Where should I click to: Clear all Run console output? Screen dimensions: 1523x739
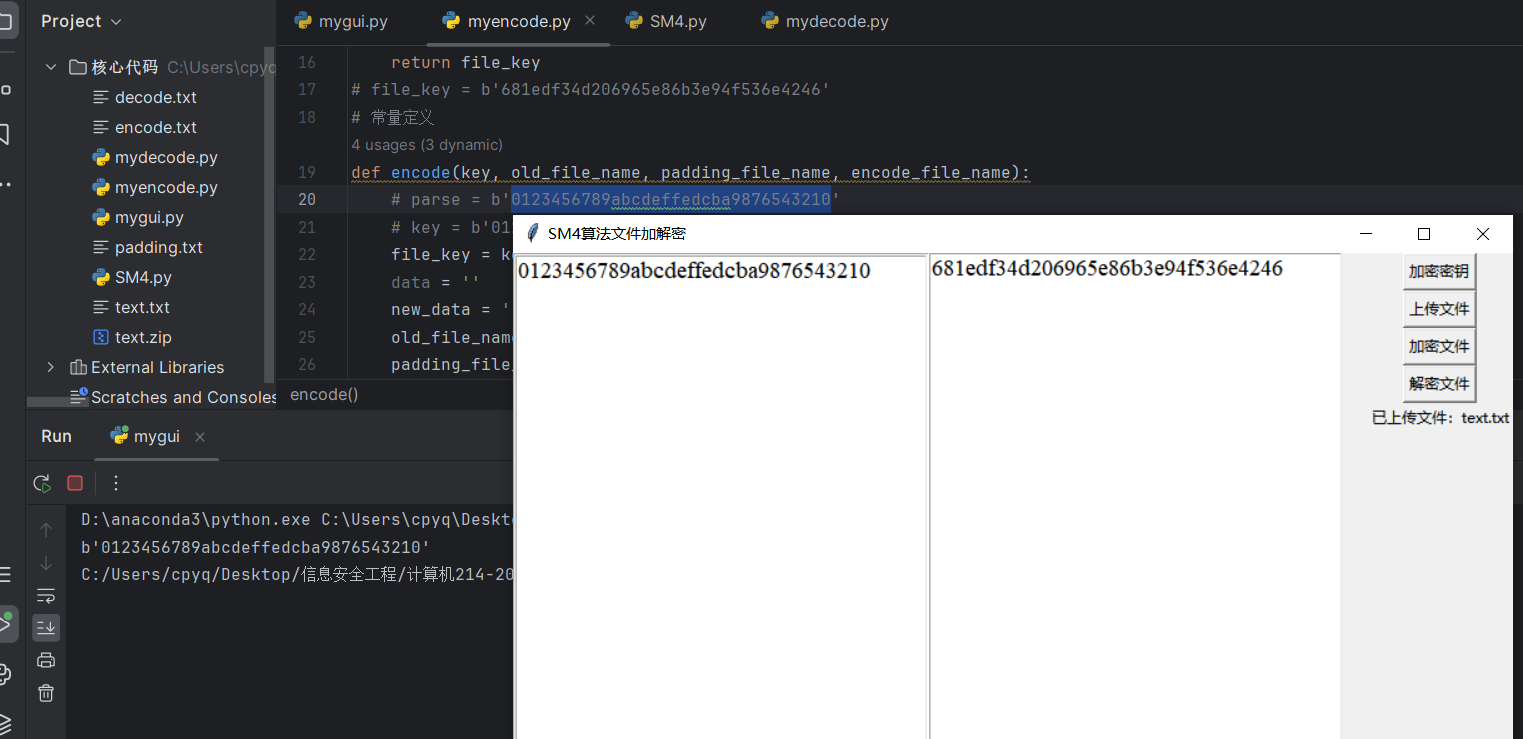45,692
